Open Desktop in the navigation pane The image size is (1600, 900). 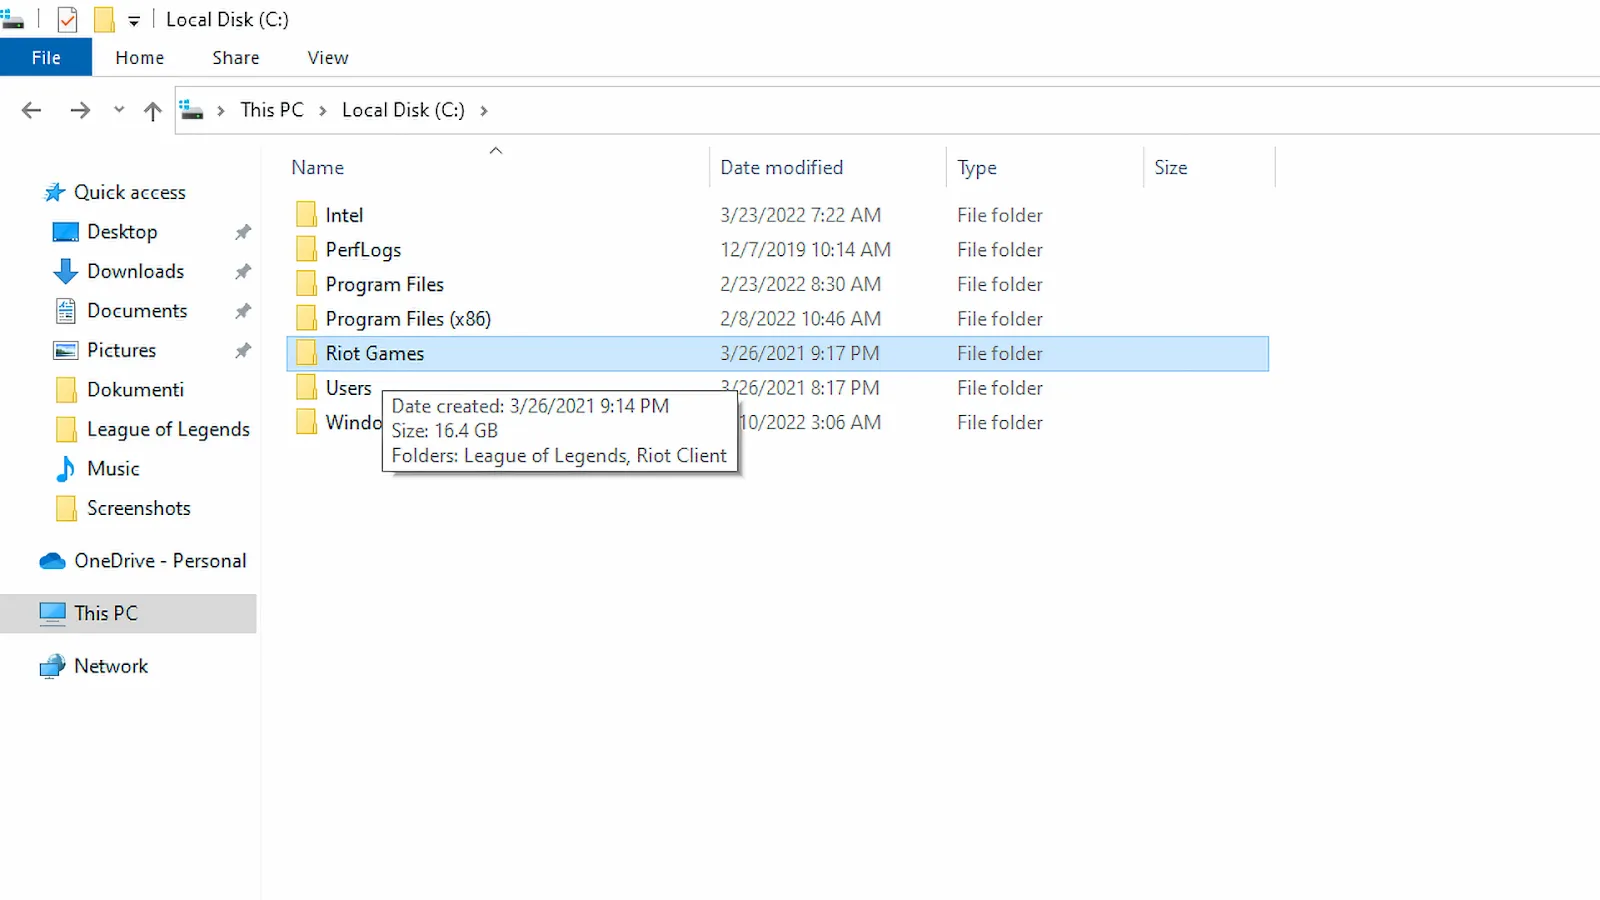coord(122,232)
